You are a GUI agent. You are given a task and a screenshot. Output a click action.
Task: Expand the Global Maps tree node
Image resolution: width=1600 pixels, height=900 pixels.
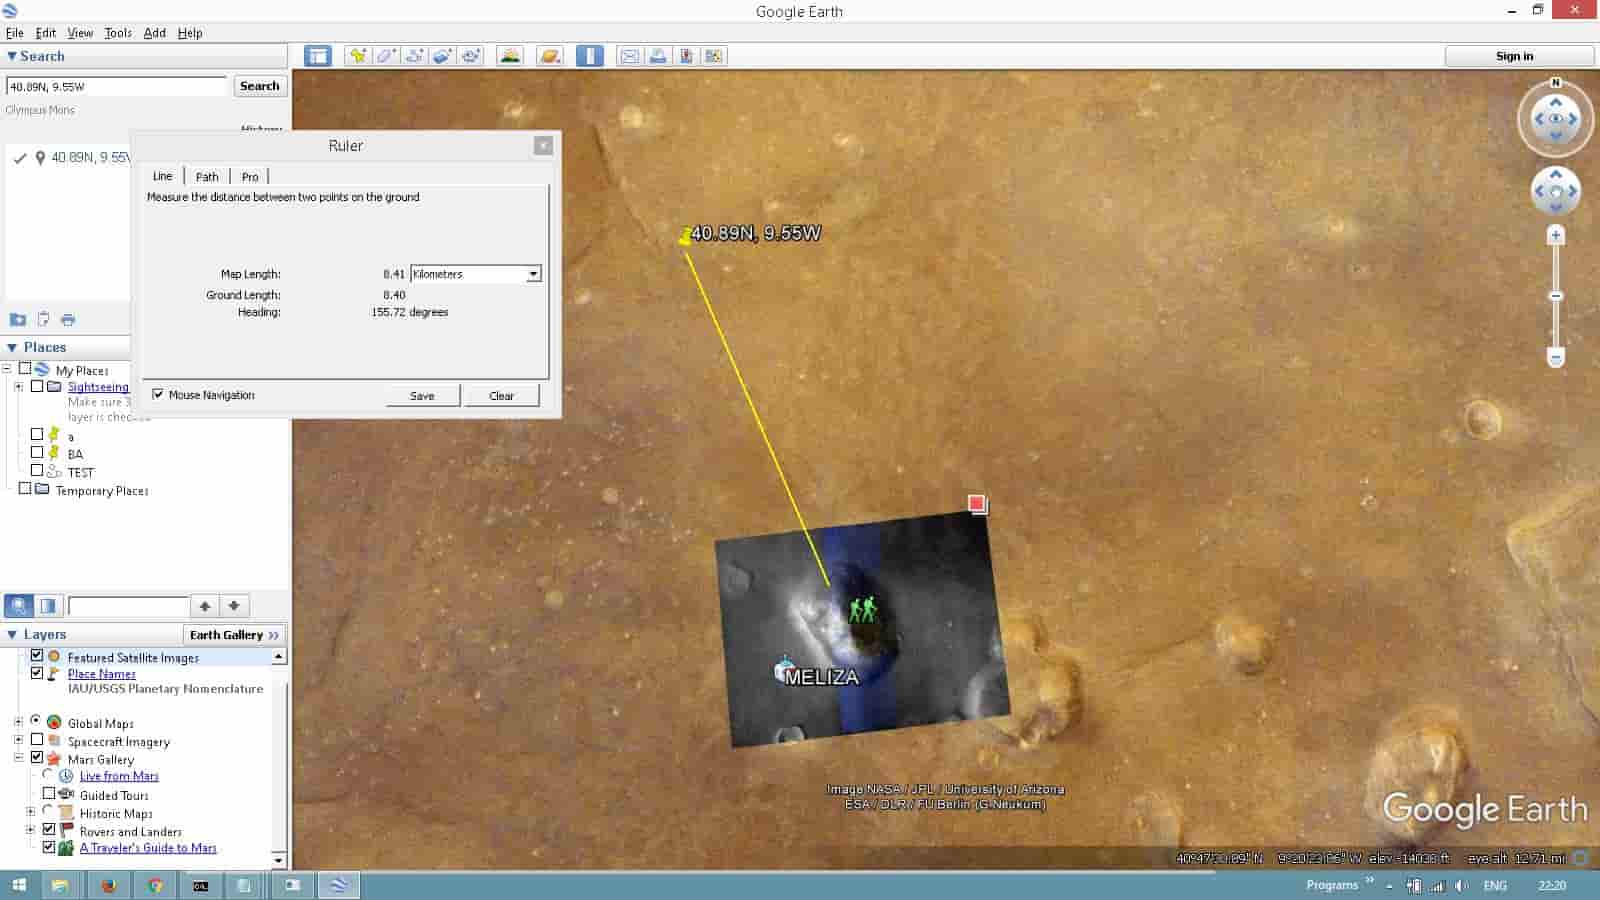18,722
